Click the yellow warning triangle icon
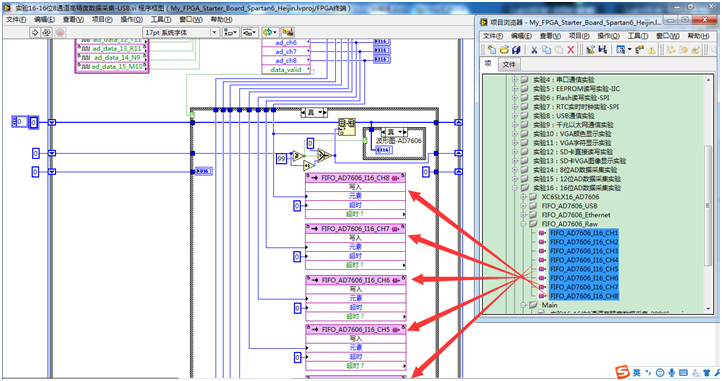The width and height of the screenshot is (722, 381). click(x=651, y=50)
